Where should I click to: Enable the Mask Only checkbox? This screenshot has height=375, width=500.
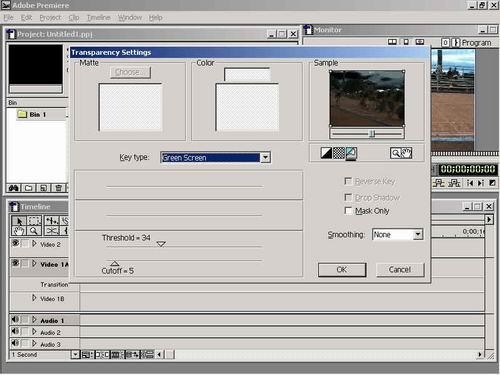coord(348,211)
